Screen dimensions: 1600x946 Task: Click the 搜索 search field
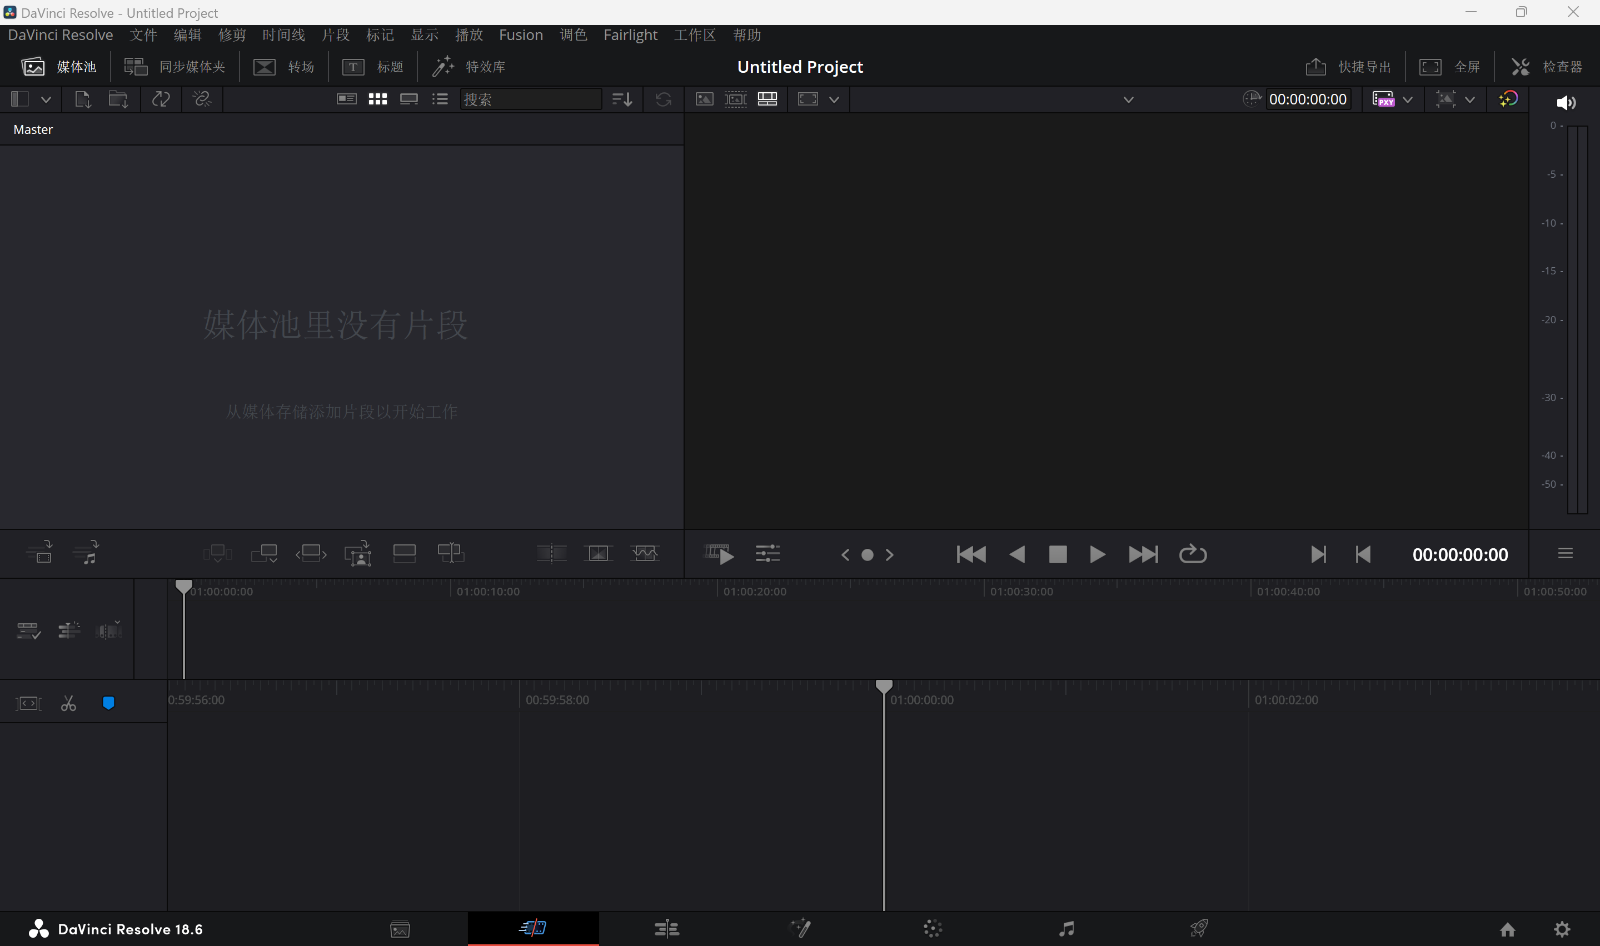click(x=531, y=99)
